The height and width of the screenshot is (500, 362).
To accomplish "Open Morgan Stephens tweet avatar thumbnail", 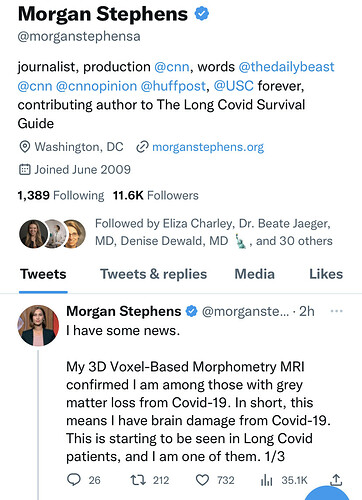I will 38,325.
